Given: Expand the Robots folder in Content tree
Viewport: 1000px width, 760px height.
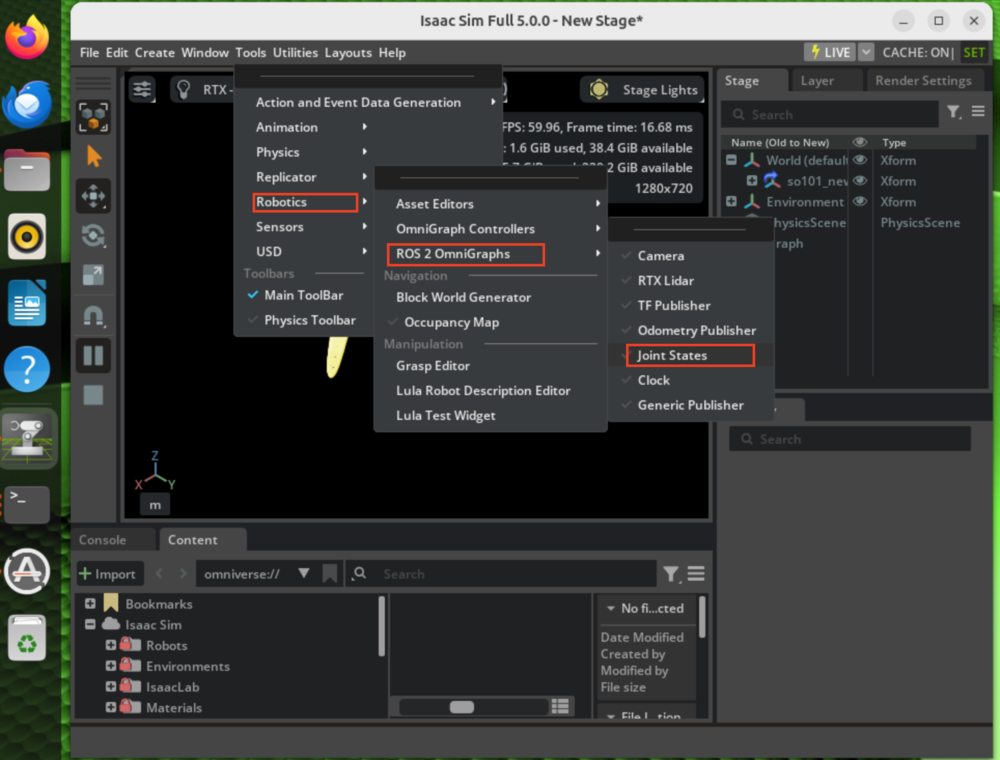Looking at the screenshot, I should tap(111, 646).
